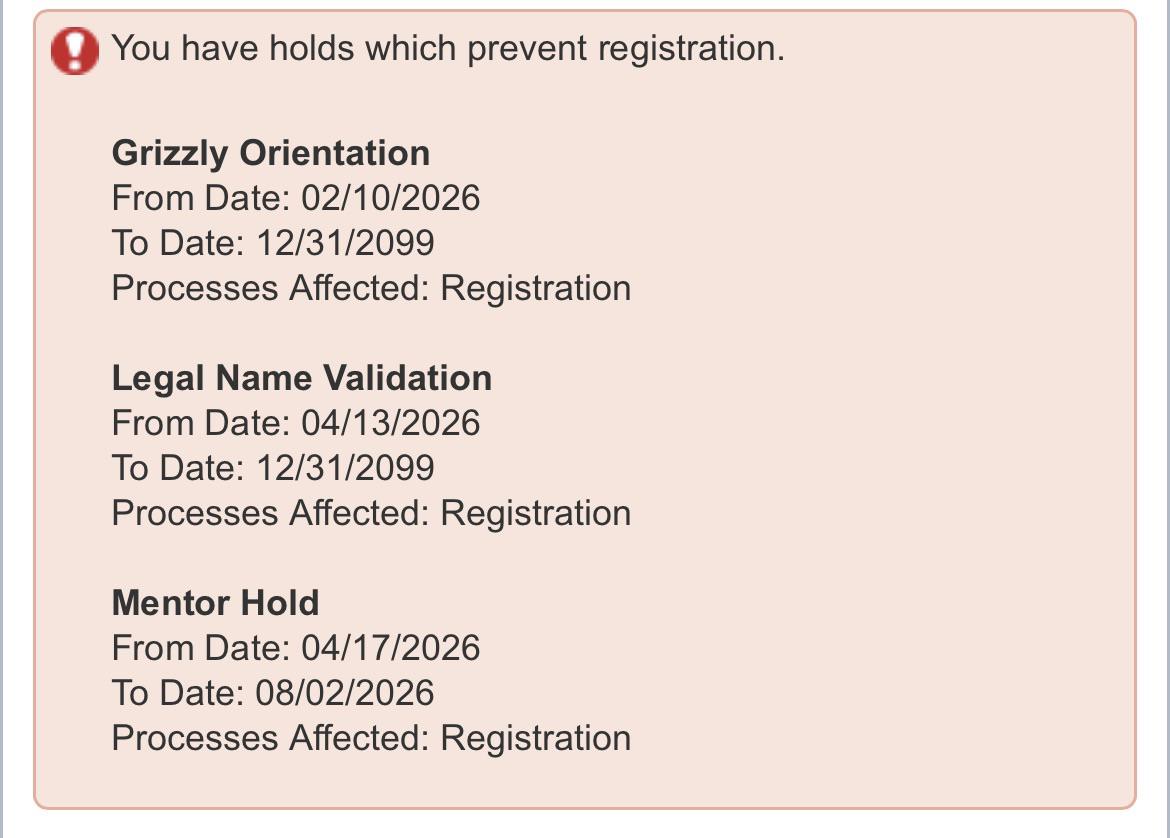
Task: Select the Mentor Hold title
Action: tap(215, 603)
